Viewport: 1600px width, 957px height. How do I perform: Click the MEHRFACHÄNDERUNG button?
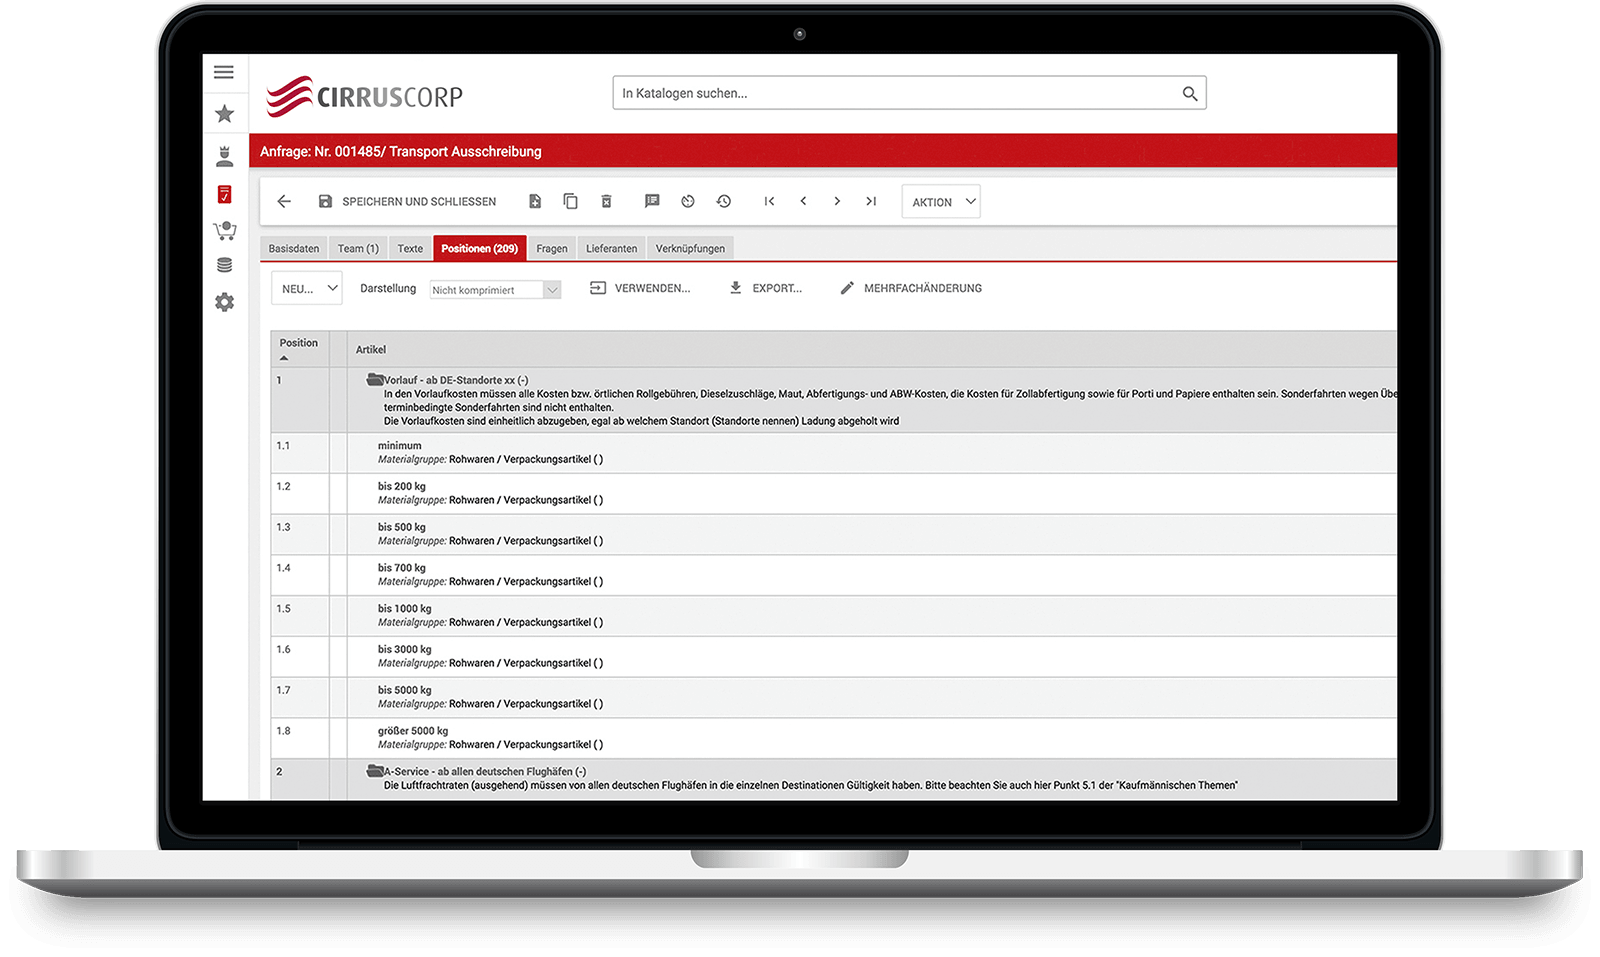[910, 288]
